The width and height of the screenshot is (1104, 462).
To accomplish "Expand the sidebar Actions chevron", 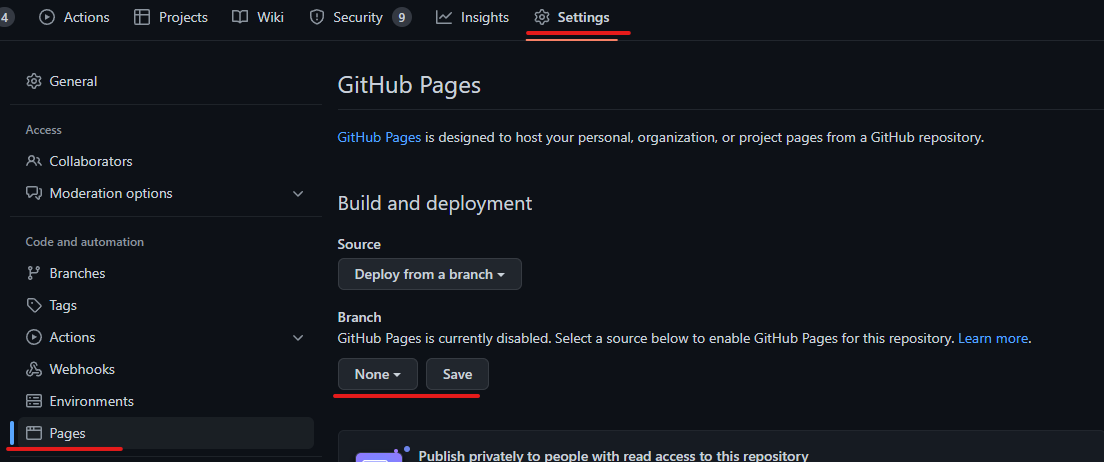I will [298, 337].
